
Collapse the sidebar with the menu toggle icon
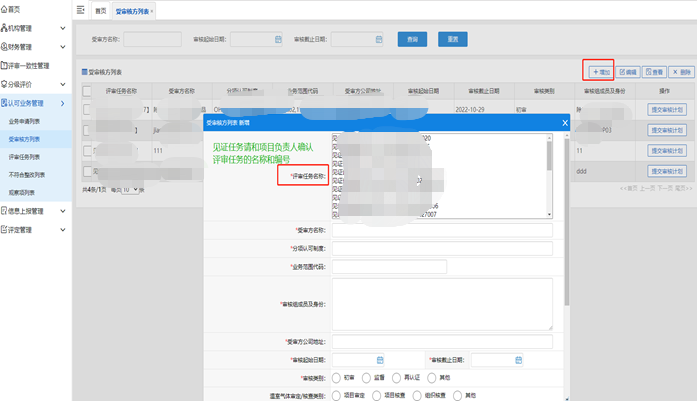coord(80,10)
